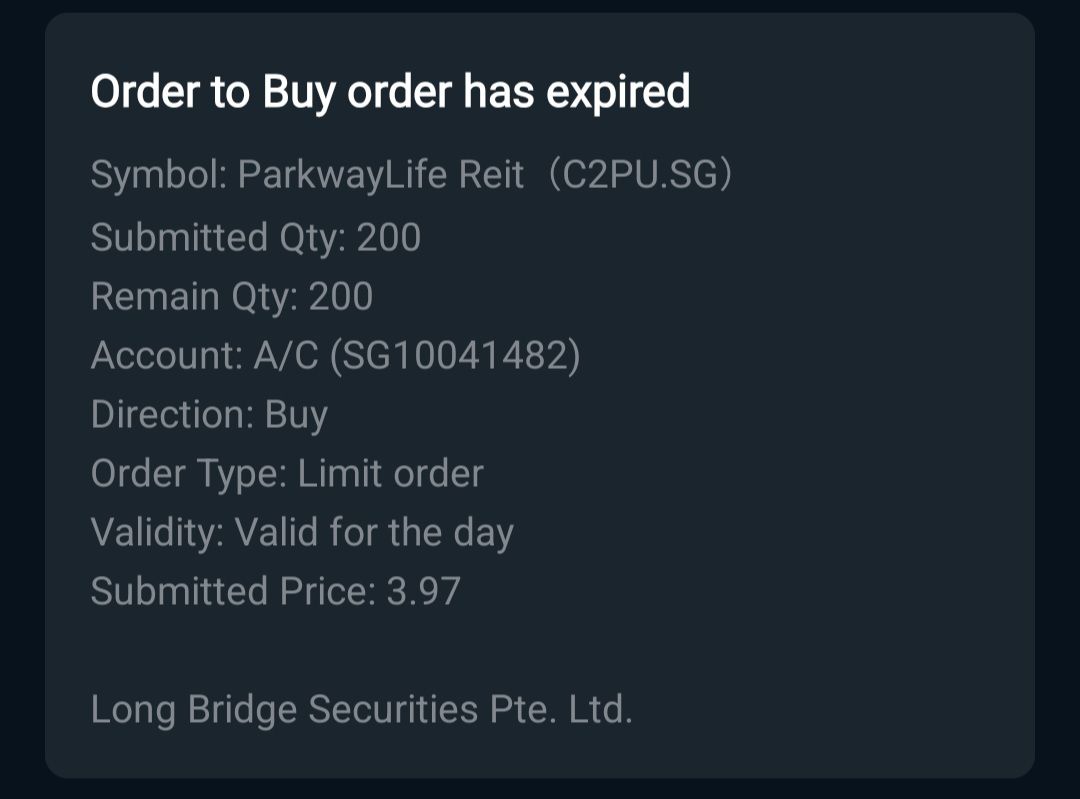Click the "Remain Qty:" label
Image resolution: width=1080 pixels, height=799 pixels.
pyautogui.click(x=194, y=297)
